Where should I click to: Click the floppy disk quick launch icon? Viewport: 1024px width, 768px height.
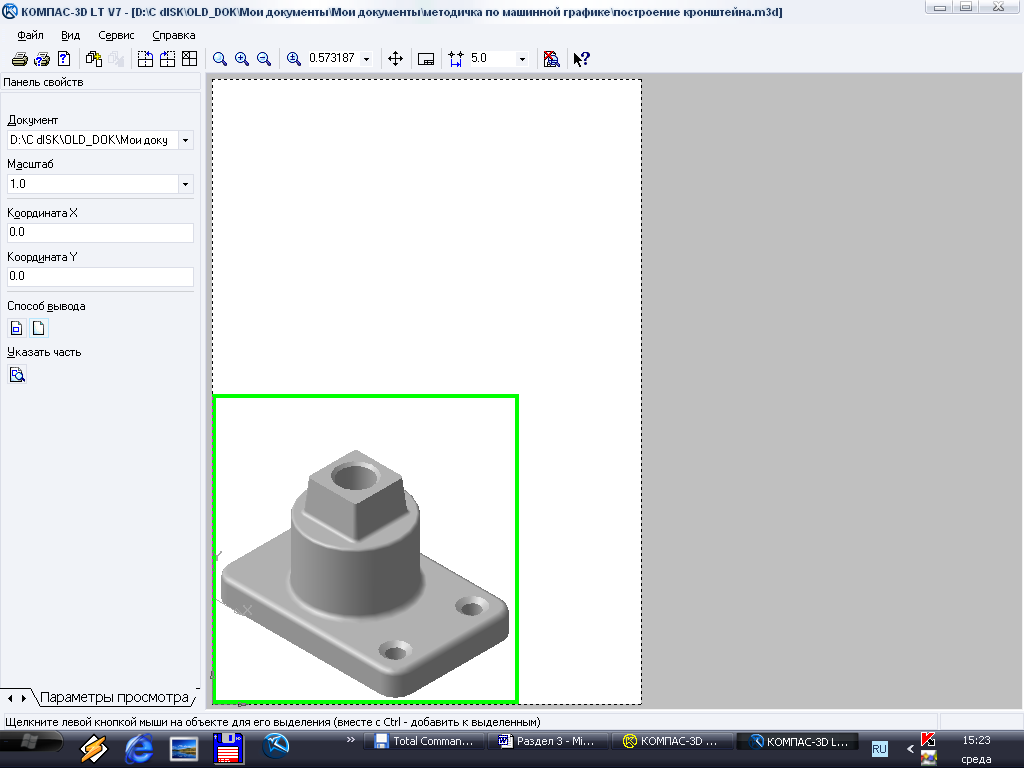point(229,748)
